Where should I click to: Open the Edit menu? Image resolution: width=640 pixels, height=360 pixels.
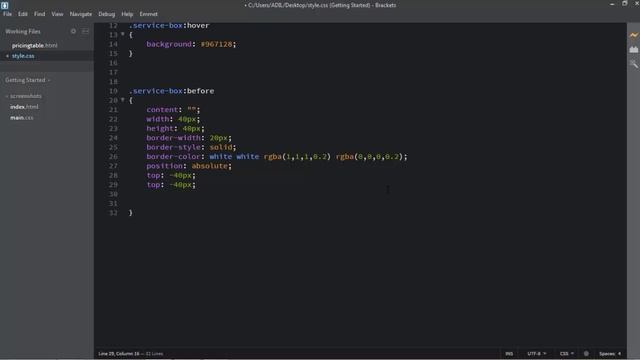tap(22, 14)
